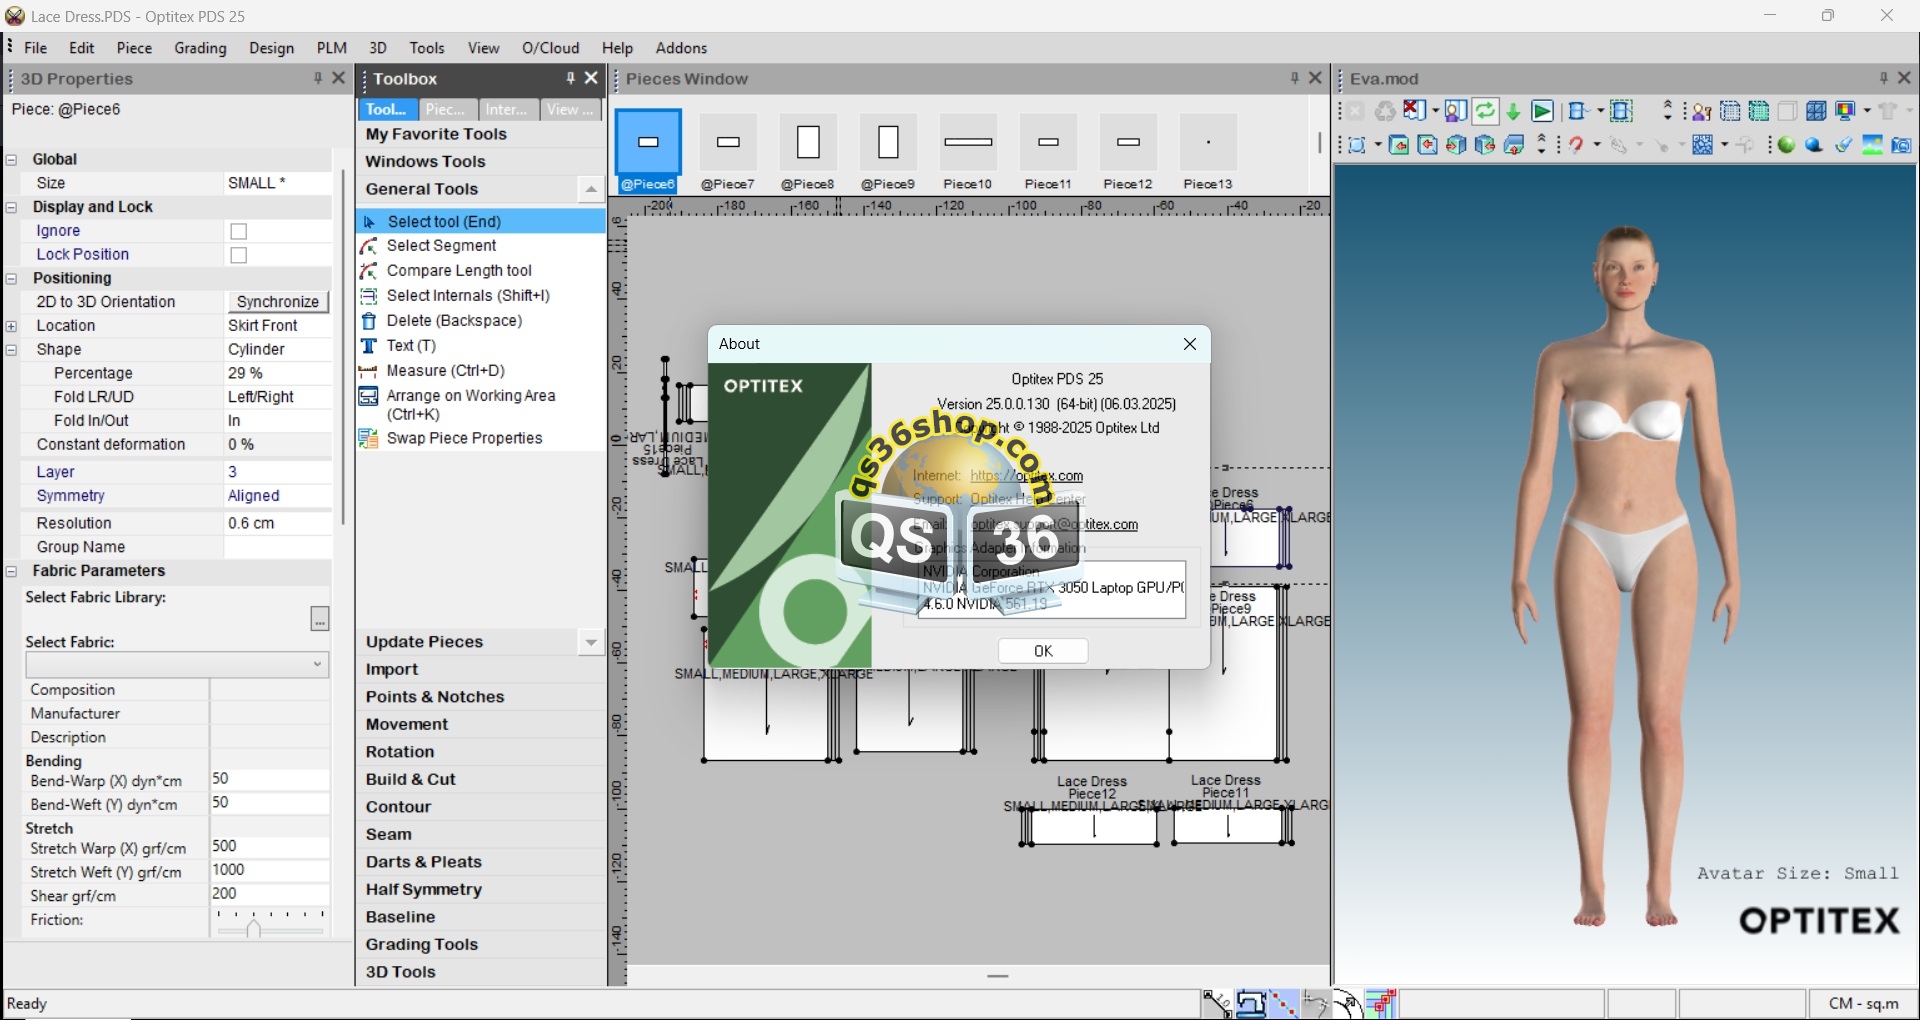The image size is (1920, 1020).
Task: Choose Select Internals (Shift+I) tool
Action: pyautogui.click(x=481, y=296)
